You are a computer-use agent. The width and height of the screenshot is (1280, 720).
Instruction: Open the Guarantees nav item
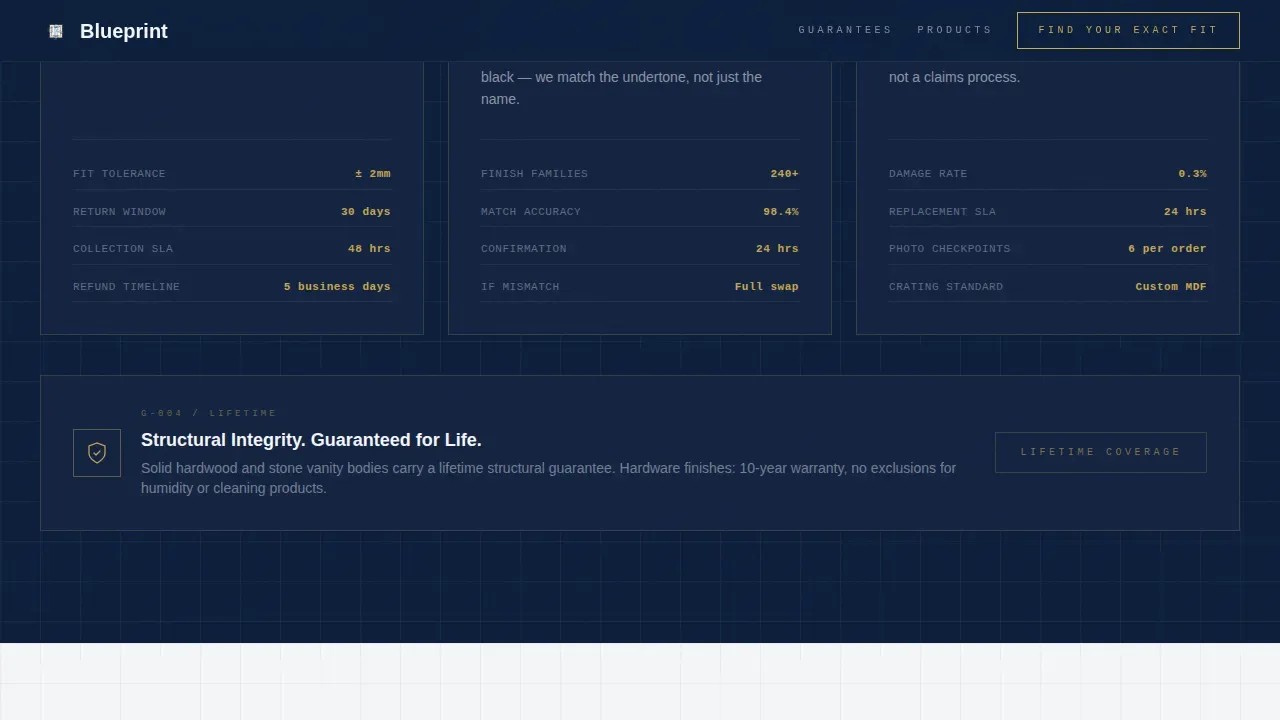coord(845,30)
